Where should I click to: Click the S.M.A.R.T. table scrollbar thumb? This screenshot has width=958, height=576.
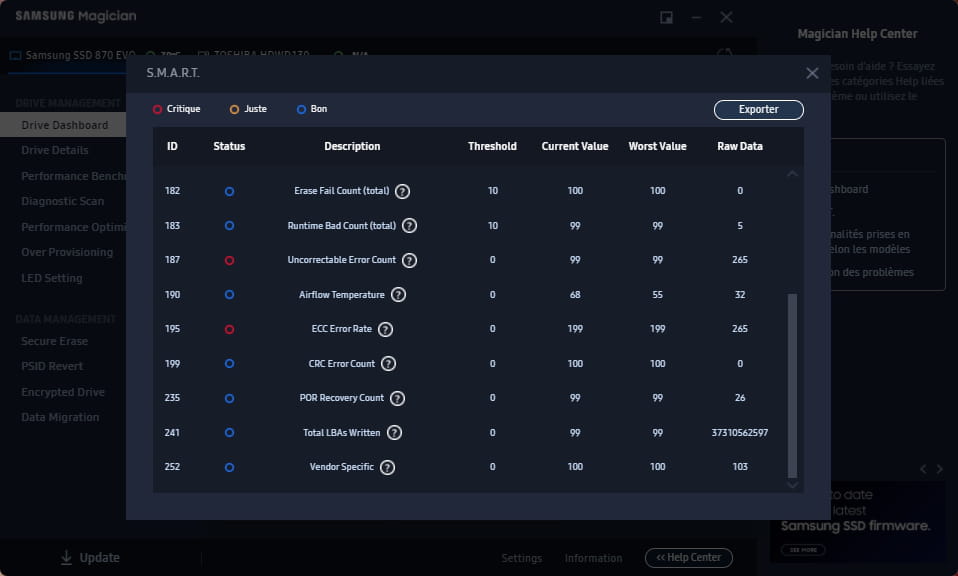(792, 385)
